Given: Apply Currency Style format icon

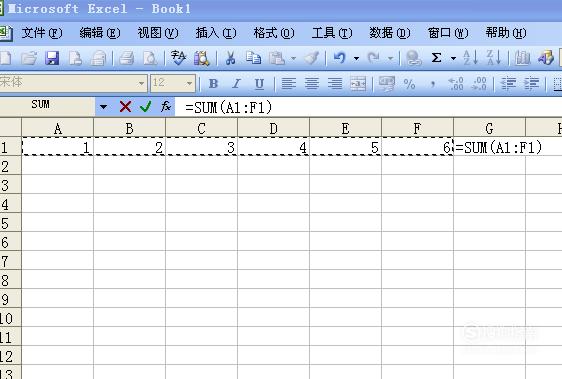Looking at the screenshot, I should (x=386, y=84).
